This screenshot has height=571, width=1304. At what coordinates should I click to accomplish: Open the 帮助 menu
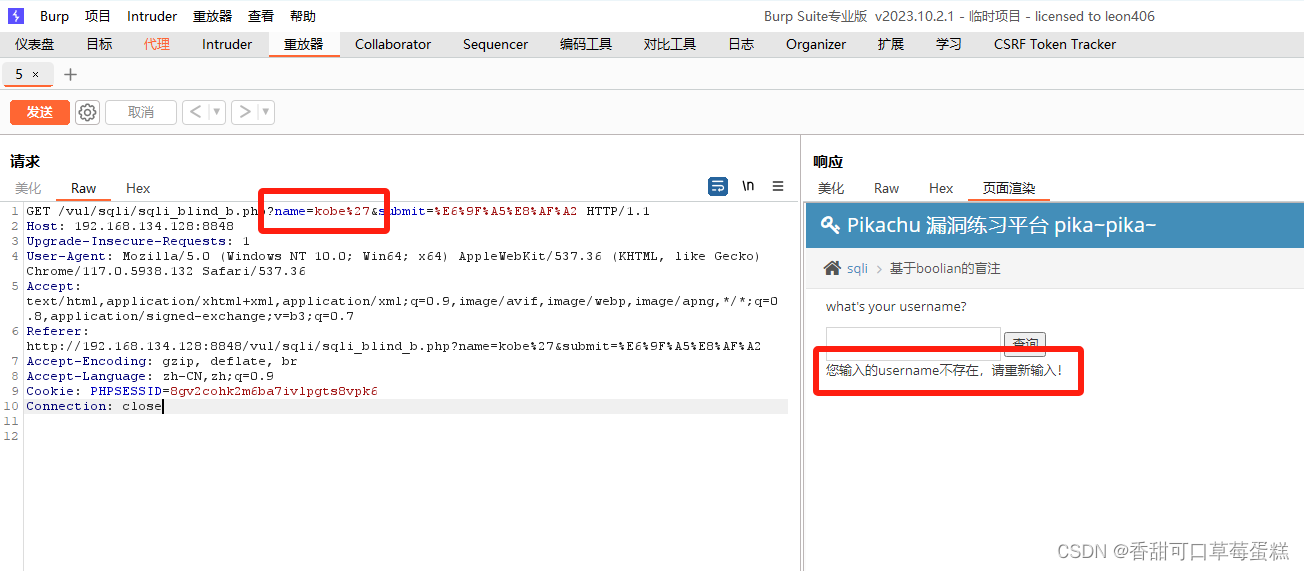(x=302, y=16)
